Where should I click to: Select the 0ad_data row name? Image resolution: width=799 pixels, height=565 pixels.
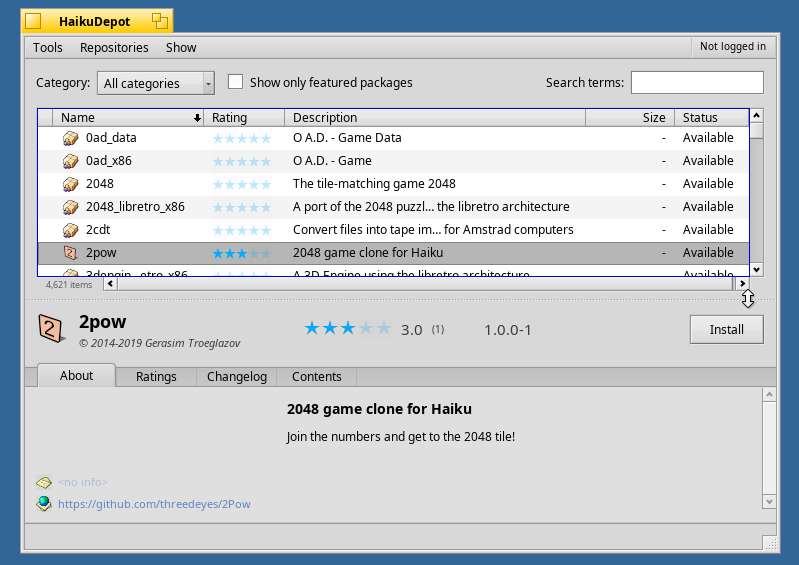111,138
